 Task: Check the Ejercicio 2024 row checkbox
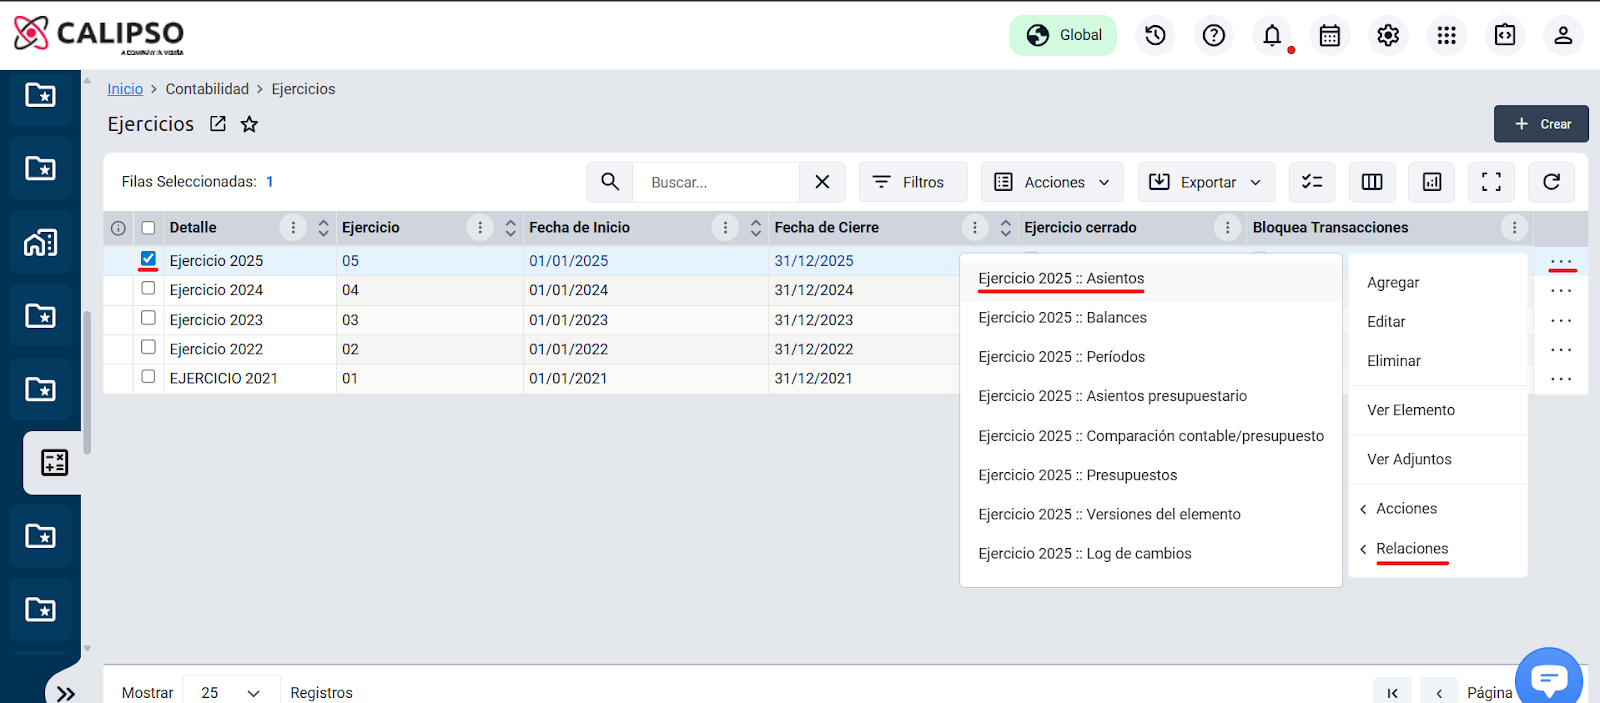point(148,288)
